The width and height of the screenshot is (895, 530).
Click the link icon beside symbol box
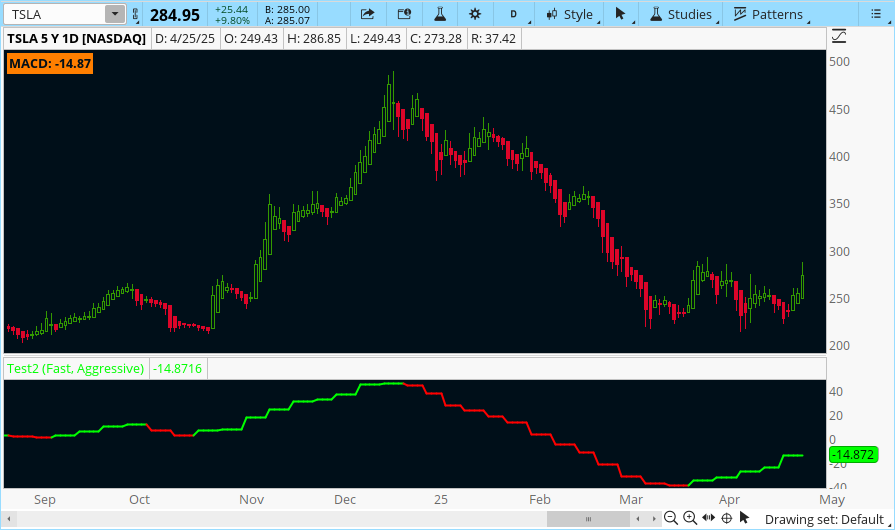click(135, 14)
